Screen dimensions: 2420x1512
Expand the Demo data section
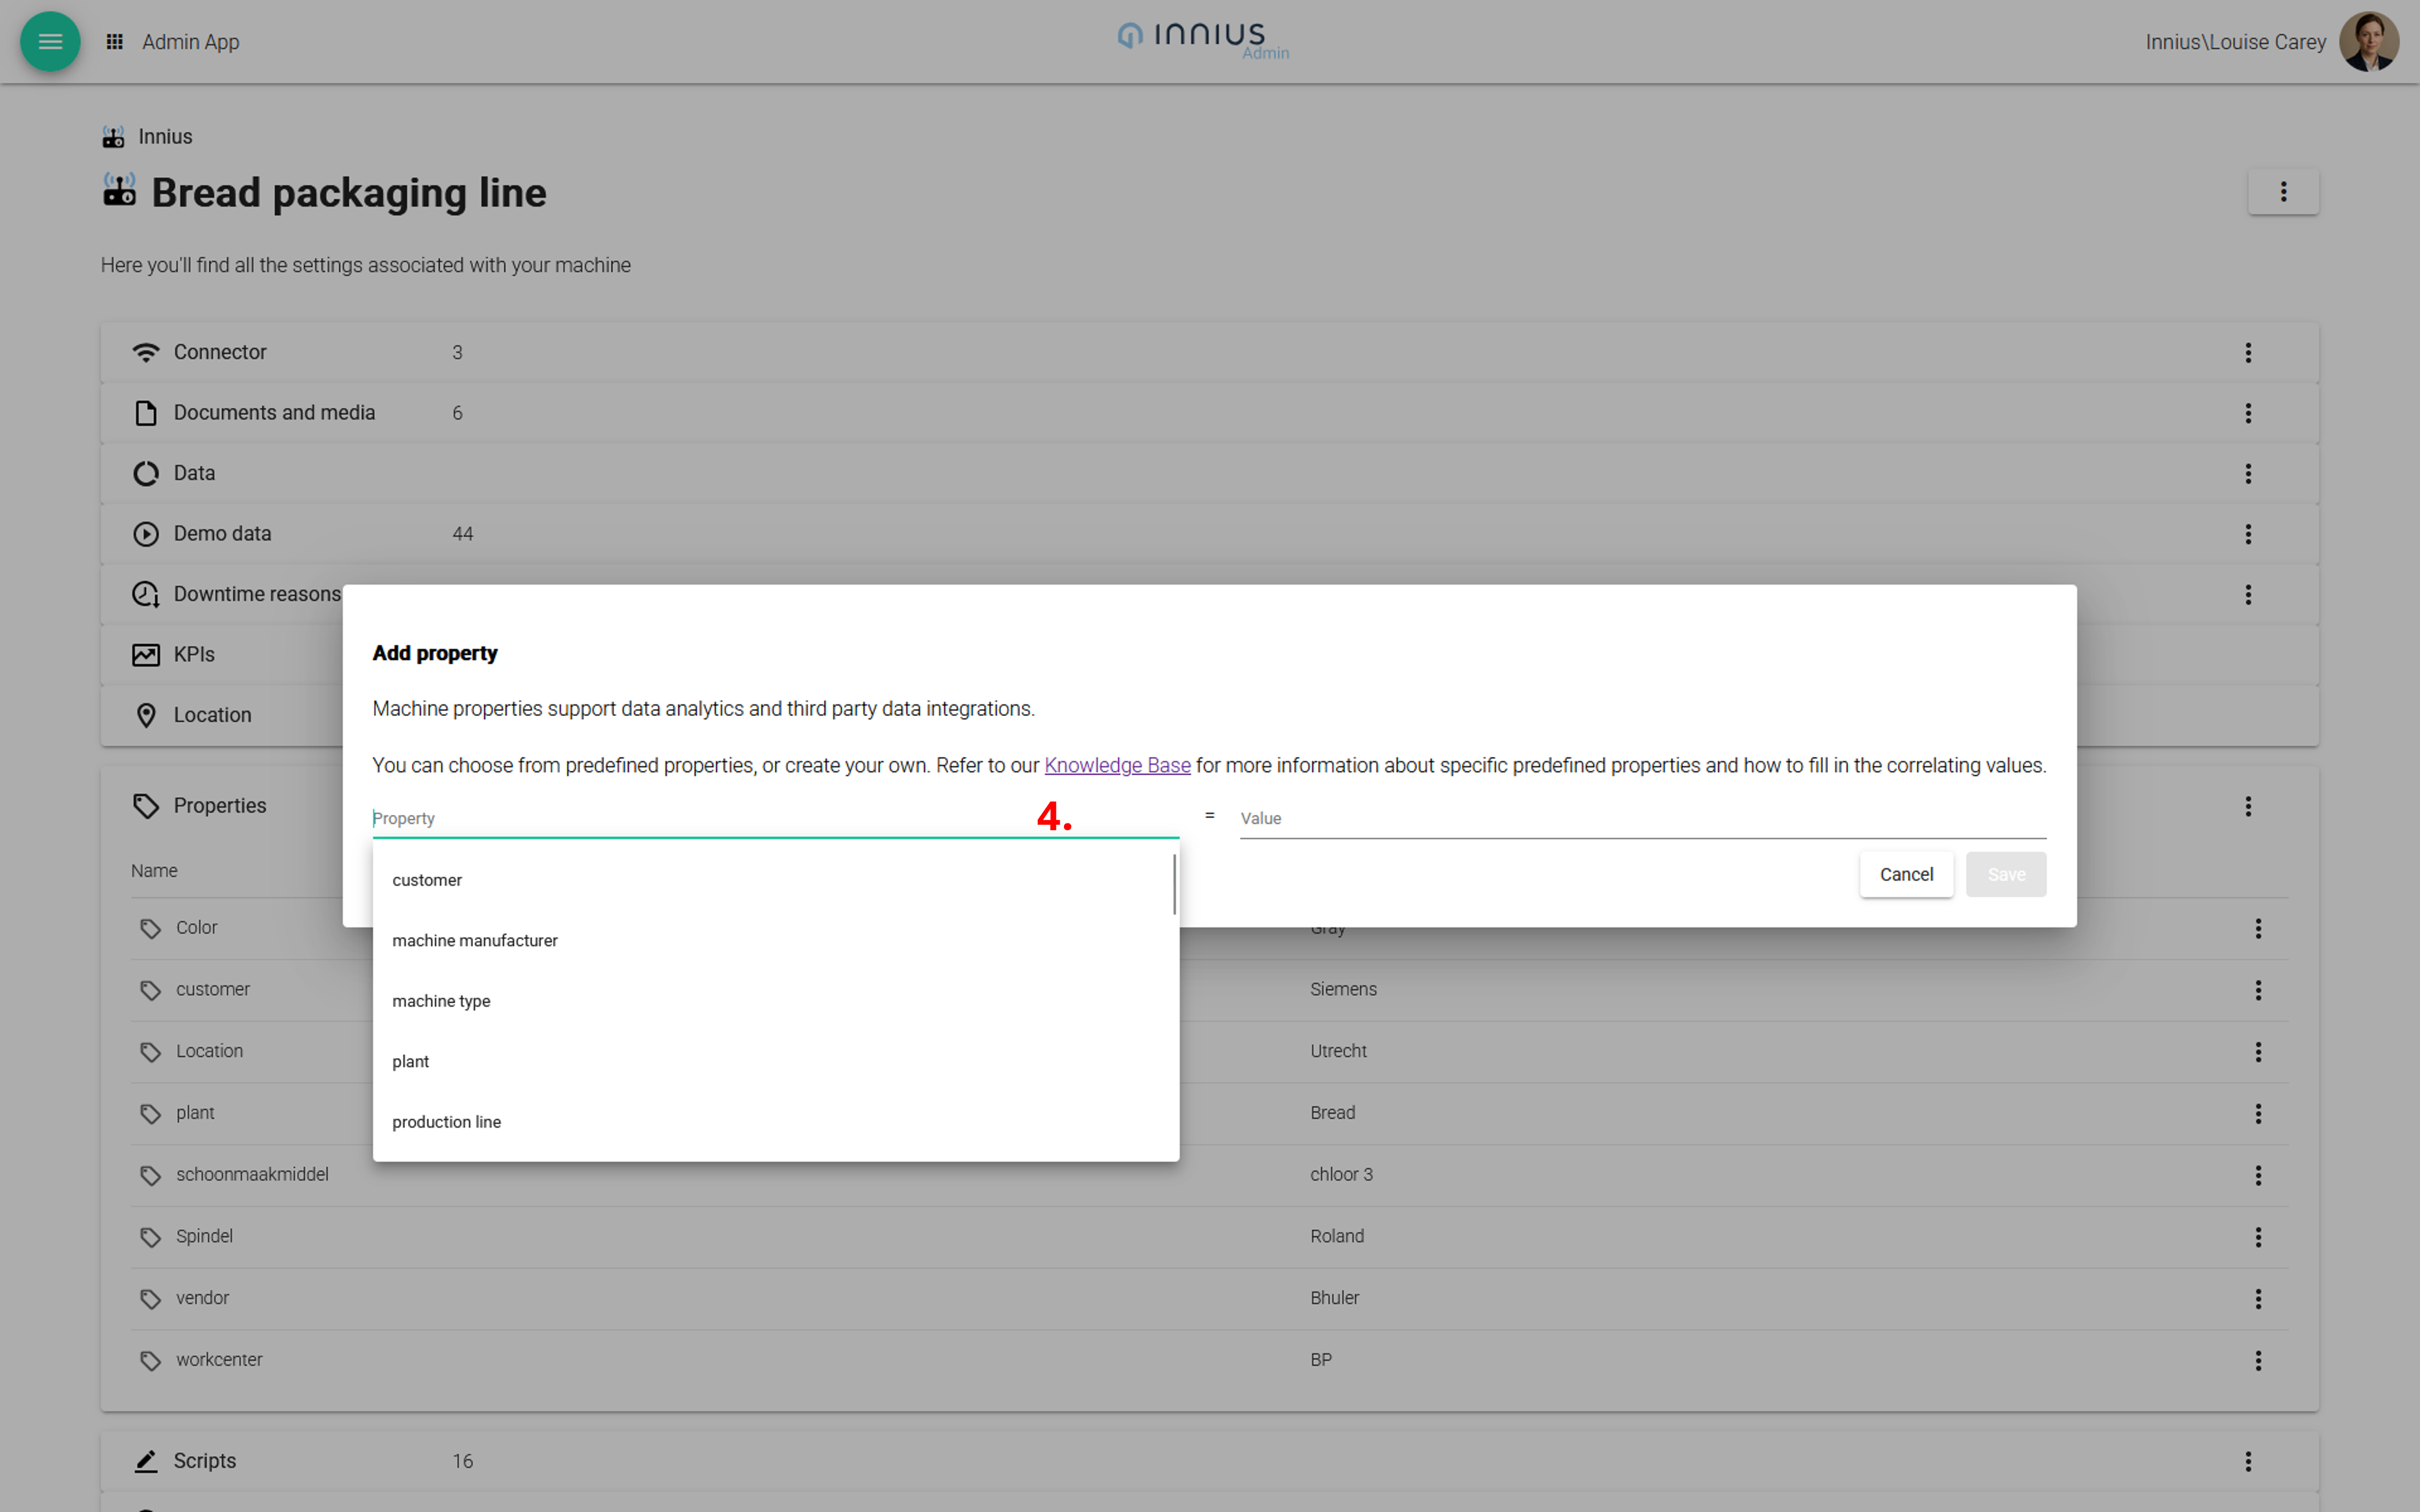[x=1209, y=534]
